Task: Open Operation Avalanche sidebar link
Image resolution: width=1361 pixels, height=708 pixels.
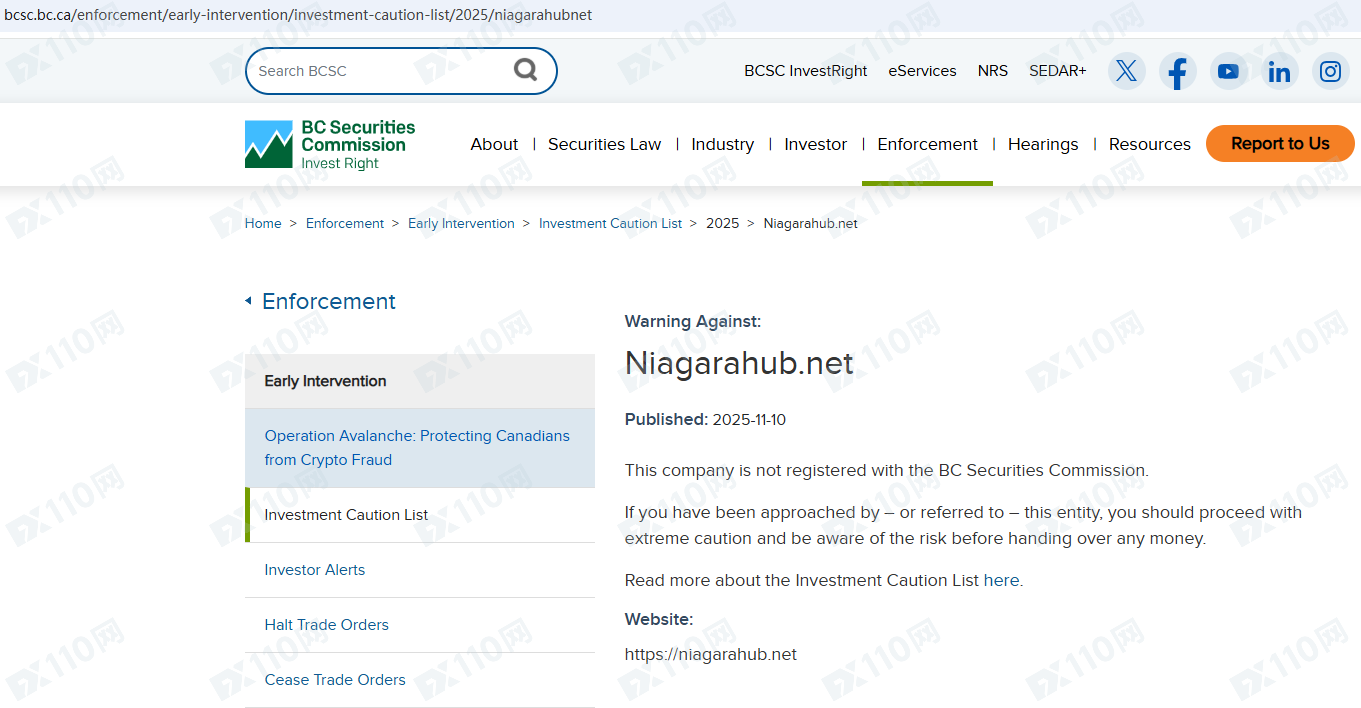Action: pos(420,448)
